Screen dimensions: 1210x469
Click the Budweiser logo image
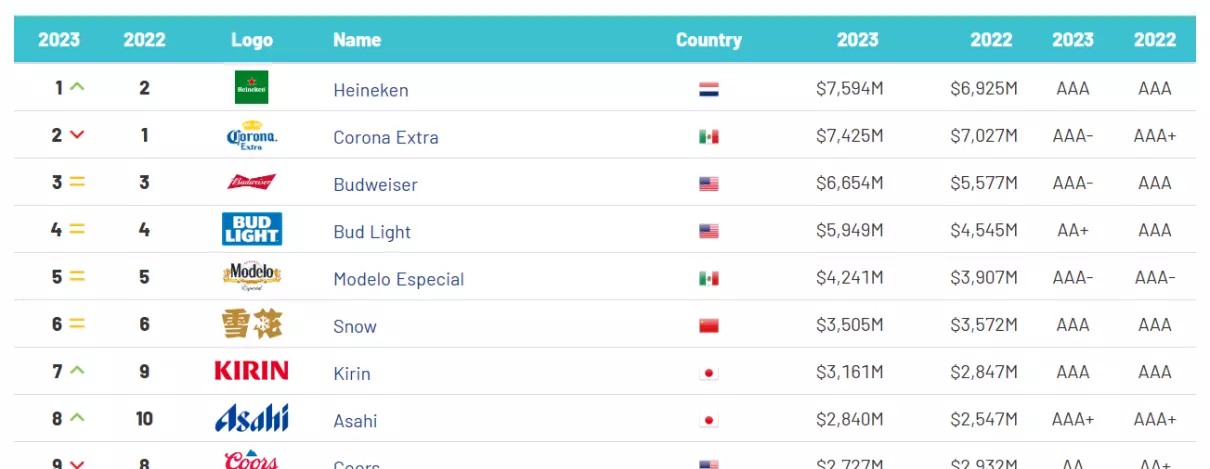pos(251,183)
